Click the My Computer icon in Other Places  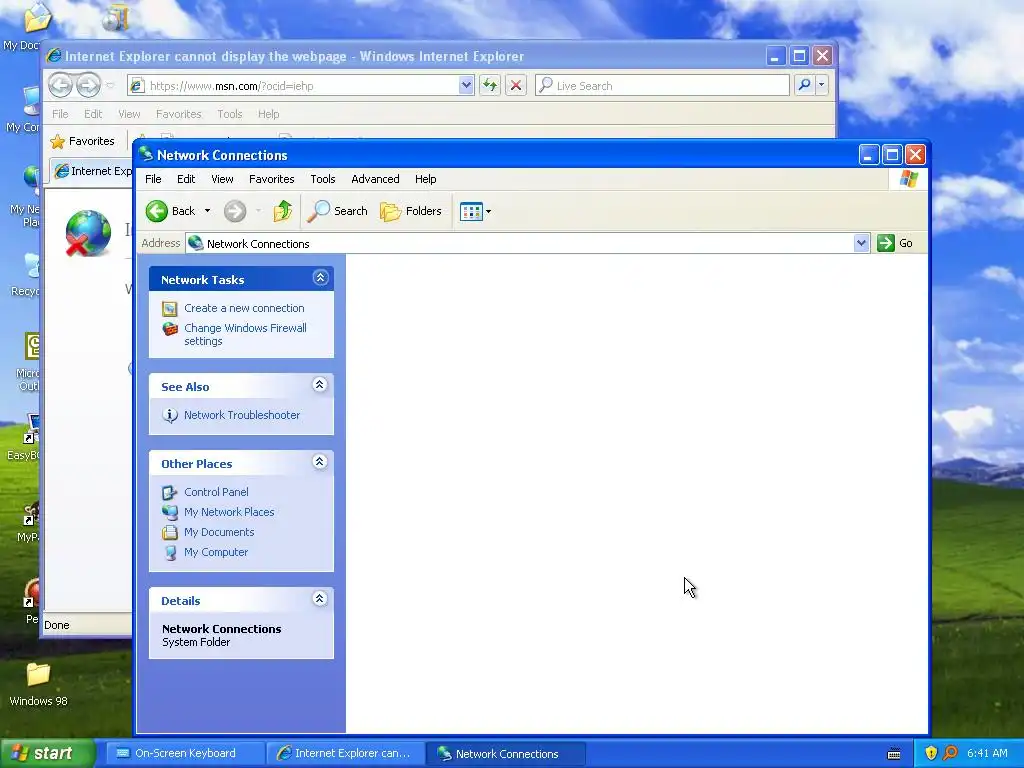(x=170, y=552)
